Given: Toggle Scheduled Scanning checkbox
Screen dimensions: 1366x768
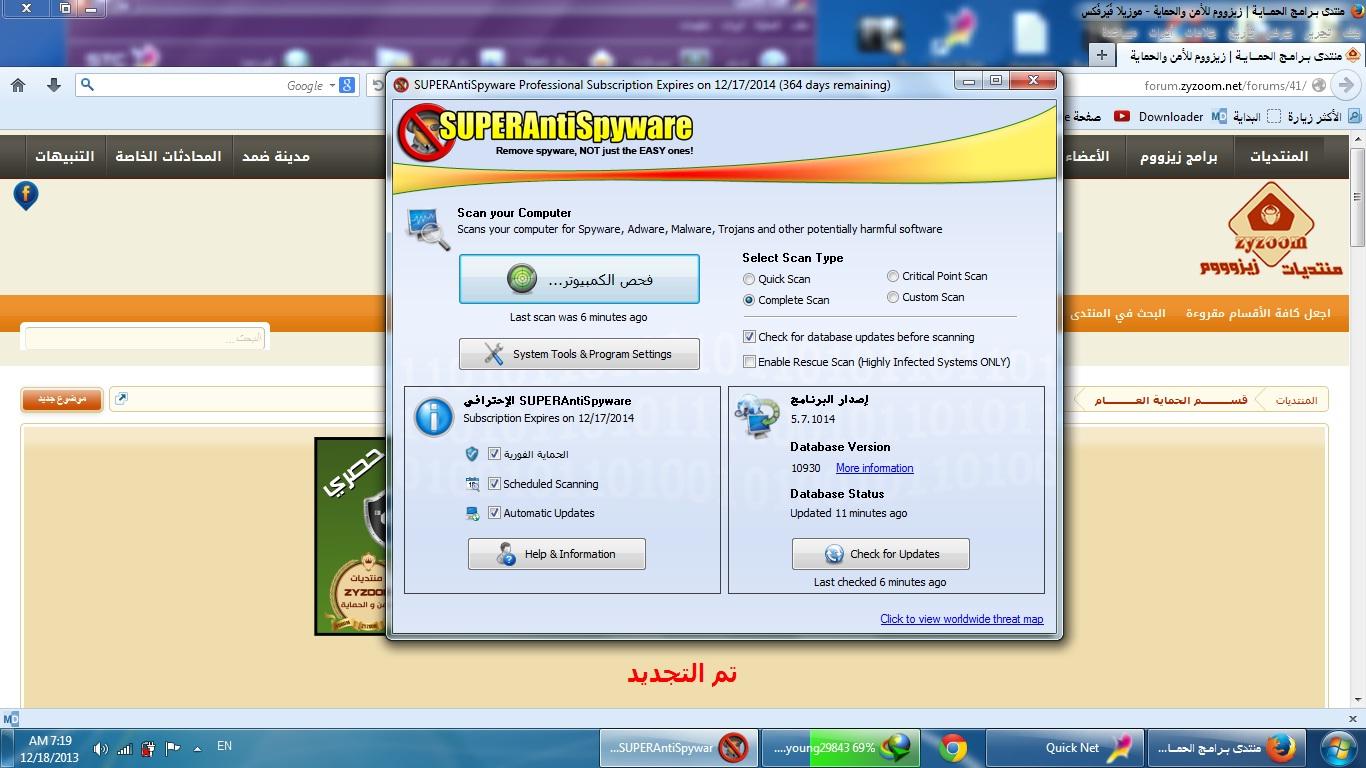Looking at the screenshot, I should 494,484.
